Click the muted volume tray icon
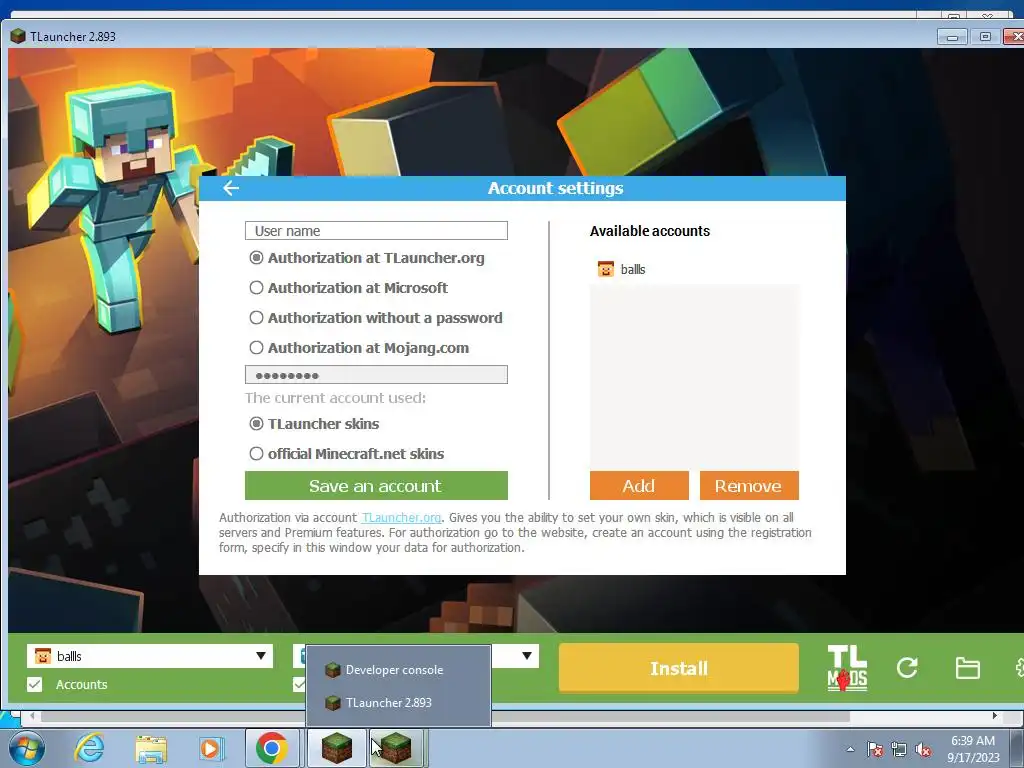 [x=923, y=749]
